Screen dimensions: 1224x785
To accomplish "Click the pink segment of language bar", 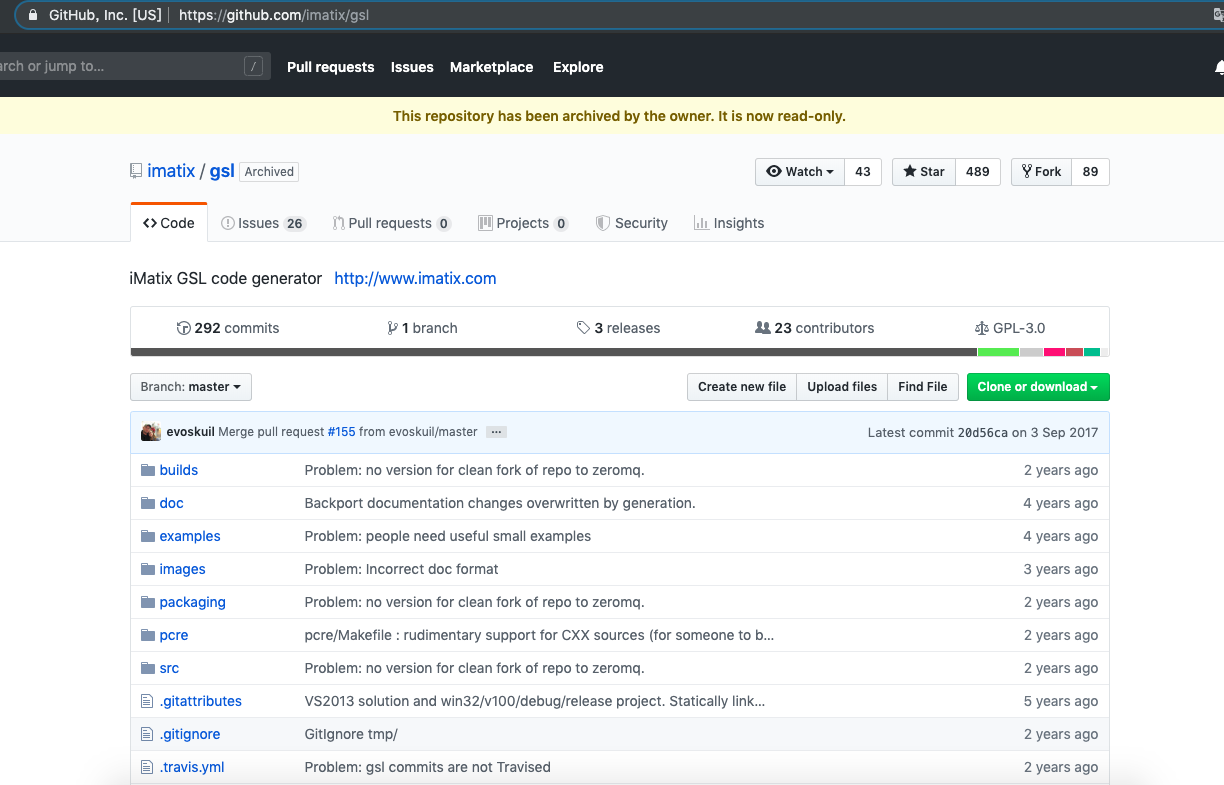I will [1054, 352].
